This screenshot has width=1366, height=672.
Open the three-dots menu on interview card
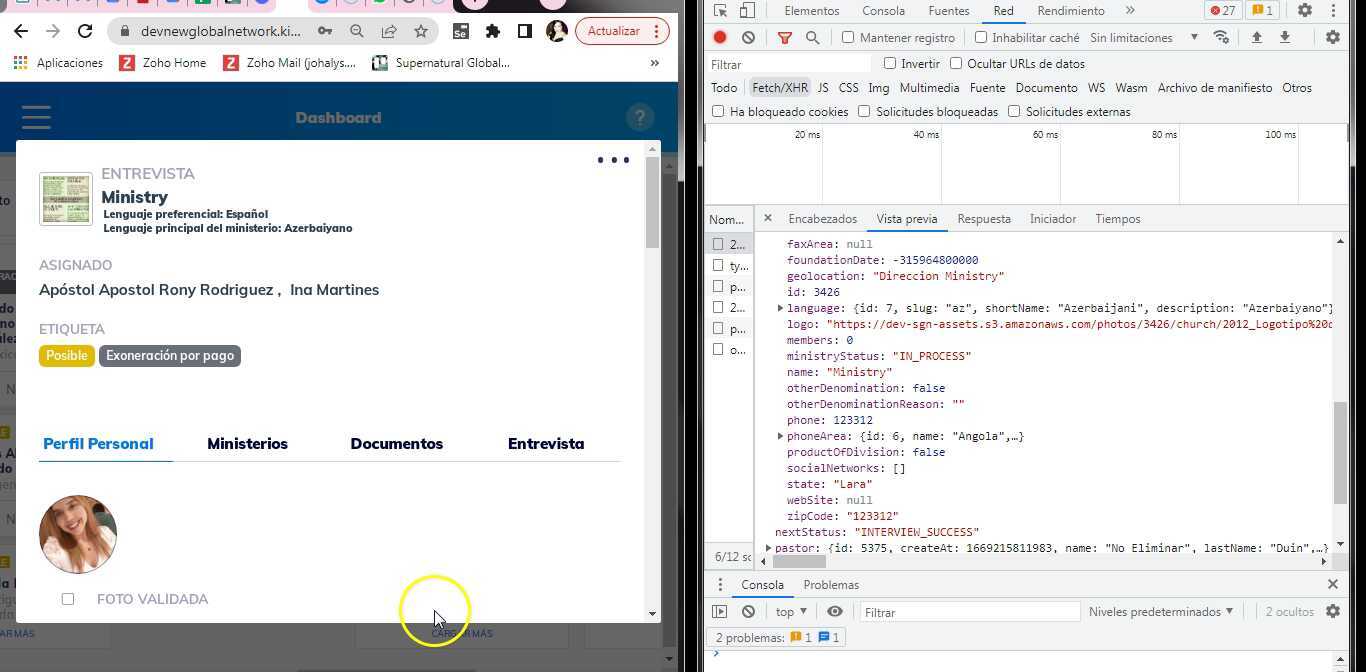coord(613,160)
